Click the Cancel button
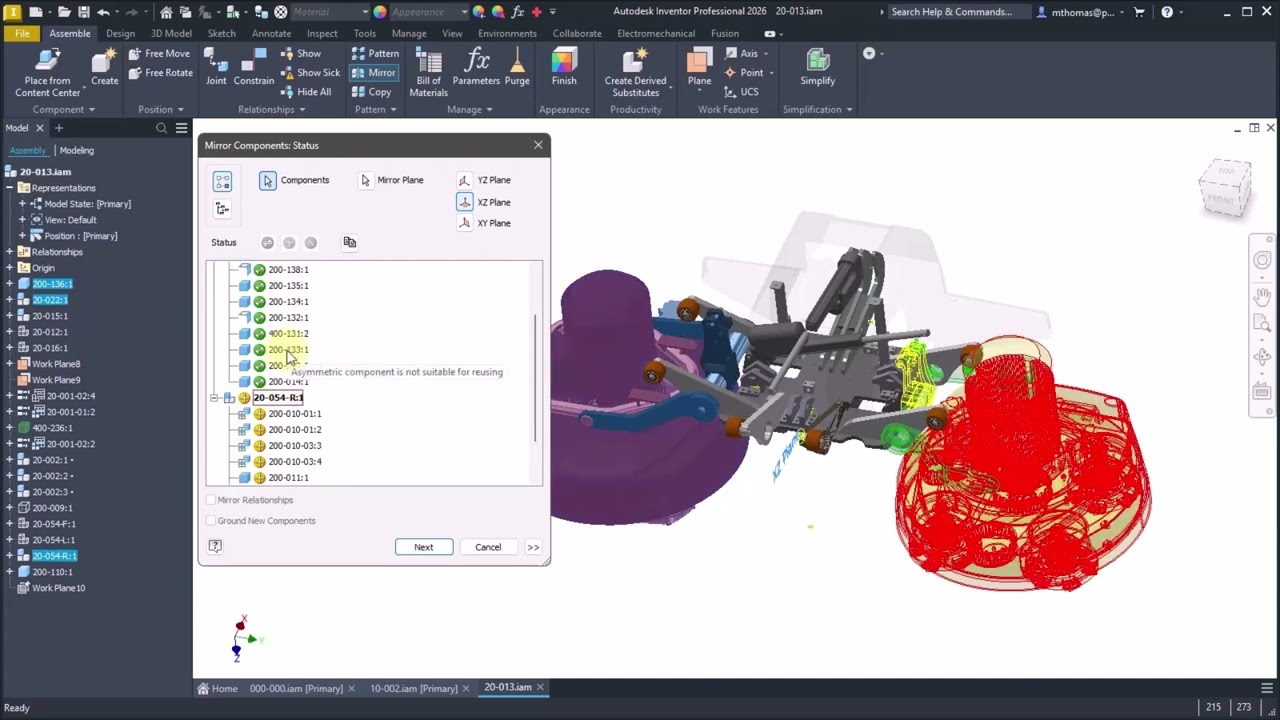 tap(488, 547)
